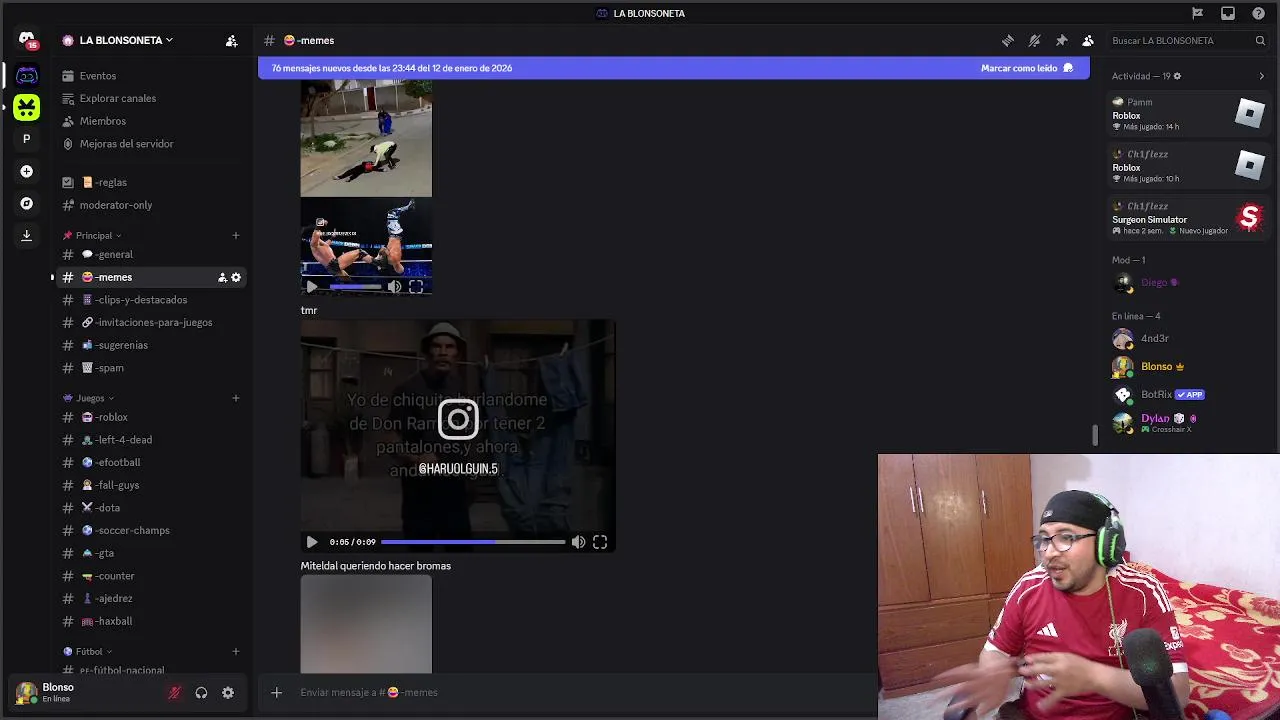This screenshot has width=1280, height=720.
Task: Expand Actividad panel chevron arrow
Action: pos(1261,76)
